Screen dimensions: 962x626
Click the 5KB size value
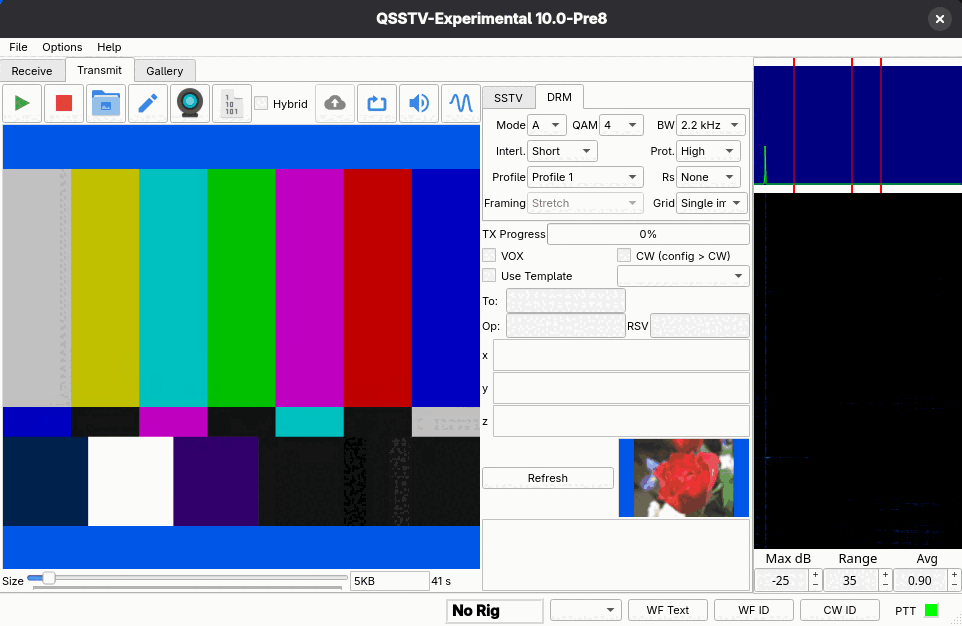pos(389,581)
